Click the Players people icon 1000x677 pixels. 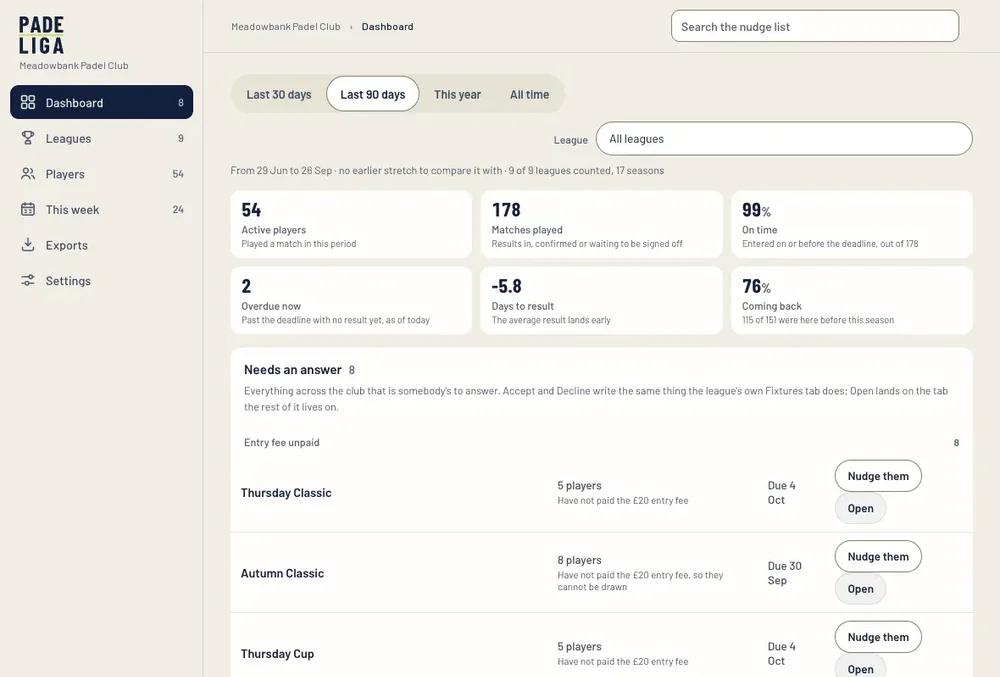(28, 173)
